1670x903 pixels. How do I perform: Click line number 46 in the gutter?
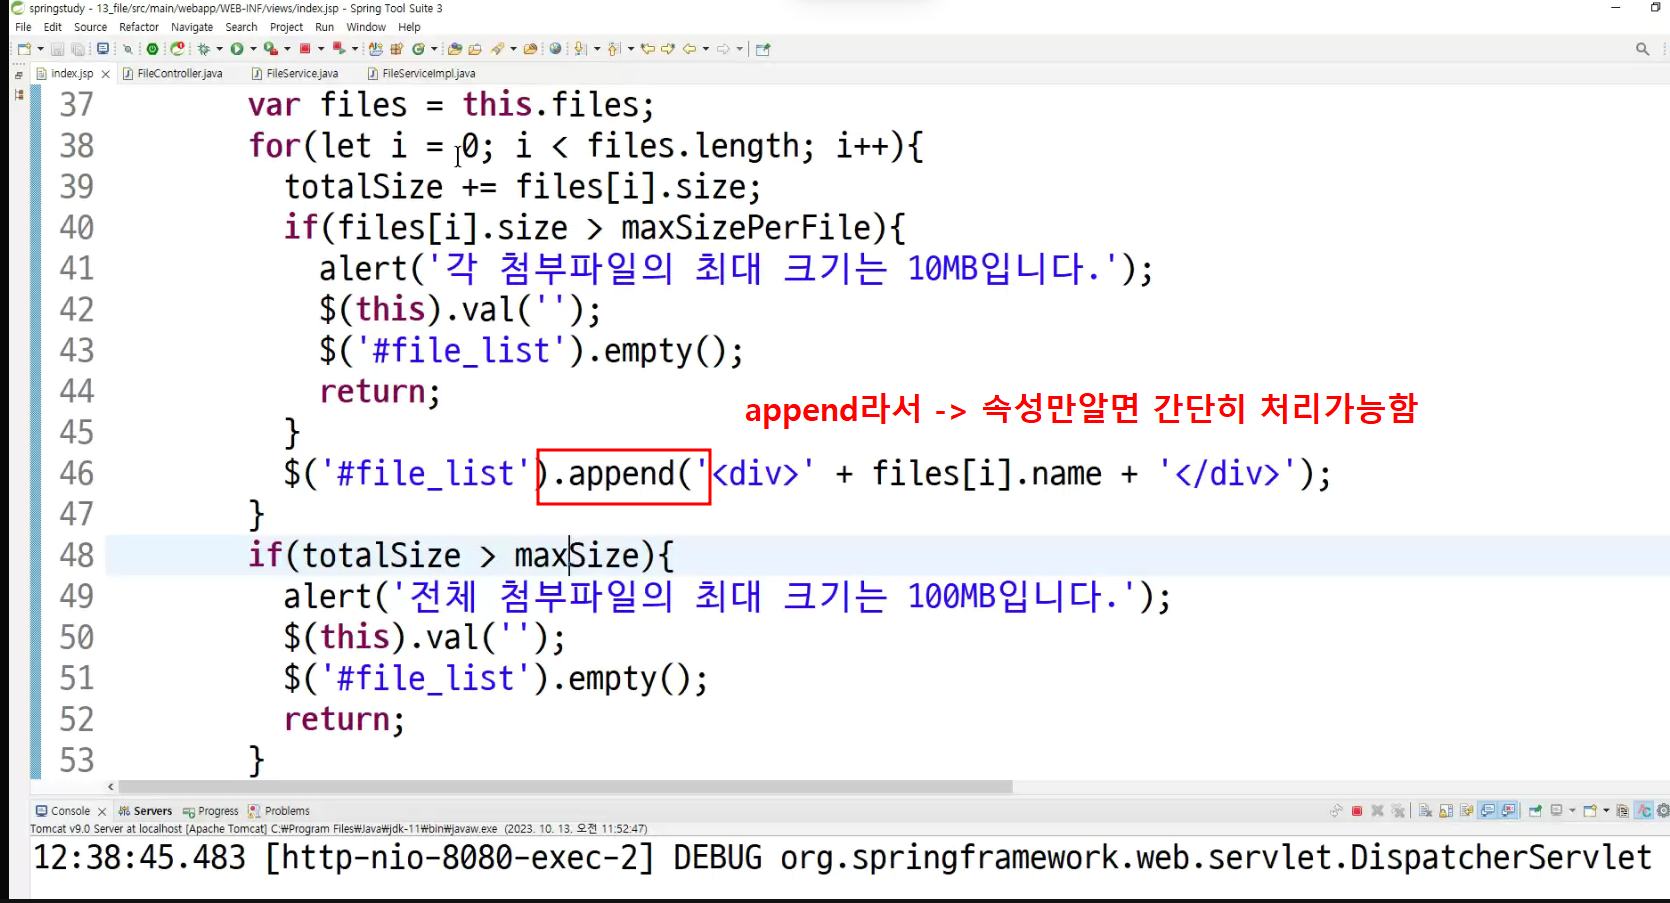[76, 473]
